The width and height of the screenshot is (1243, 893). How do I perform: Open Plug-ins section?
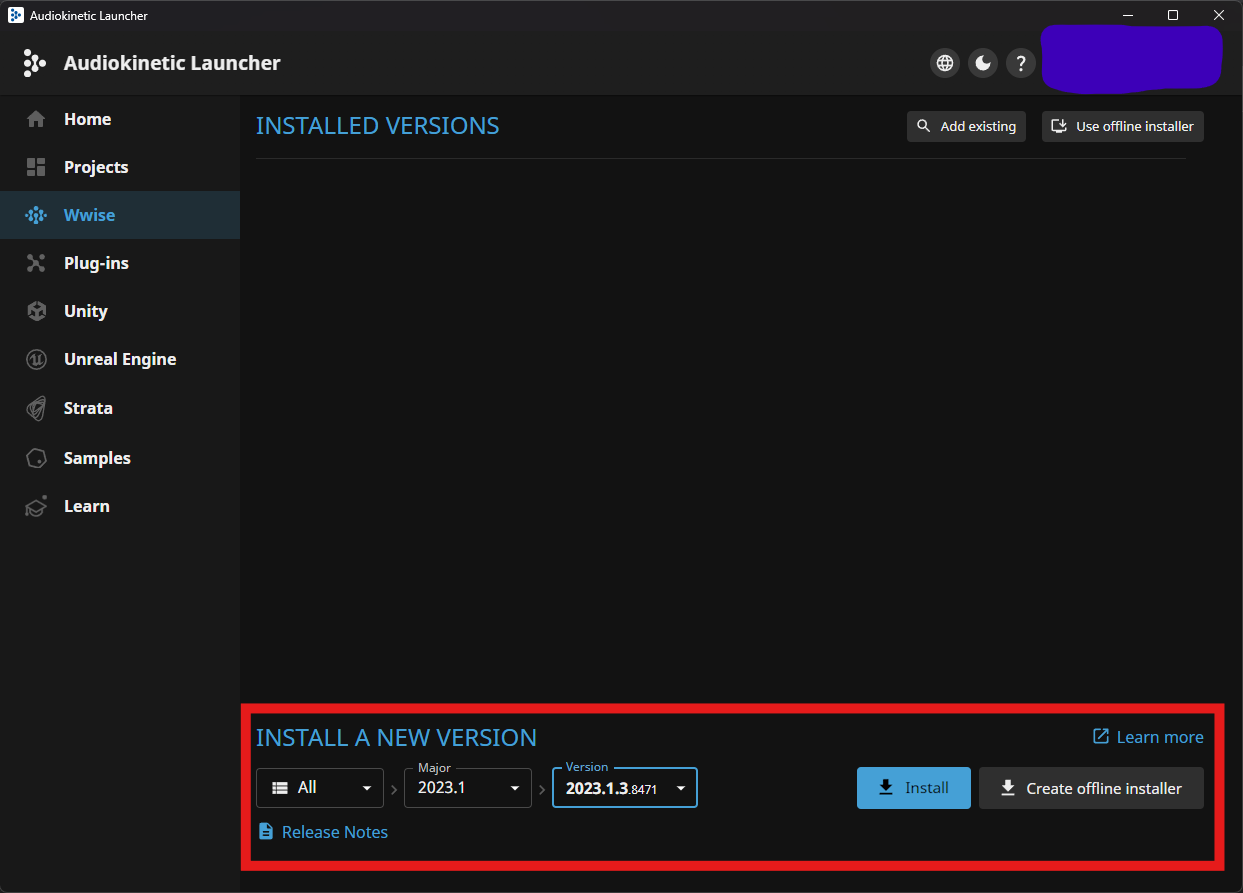click(120, 263)
